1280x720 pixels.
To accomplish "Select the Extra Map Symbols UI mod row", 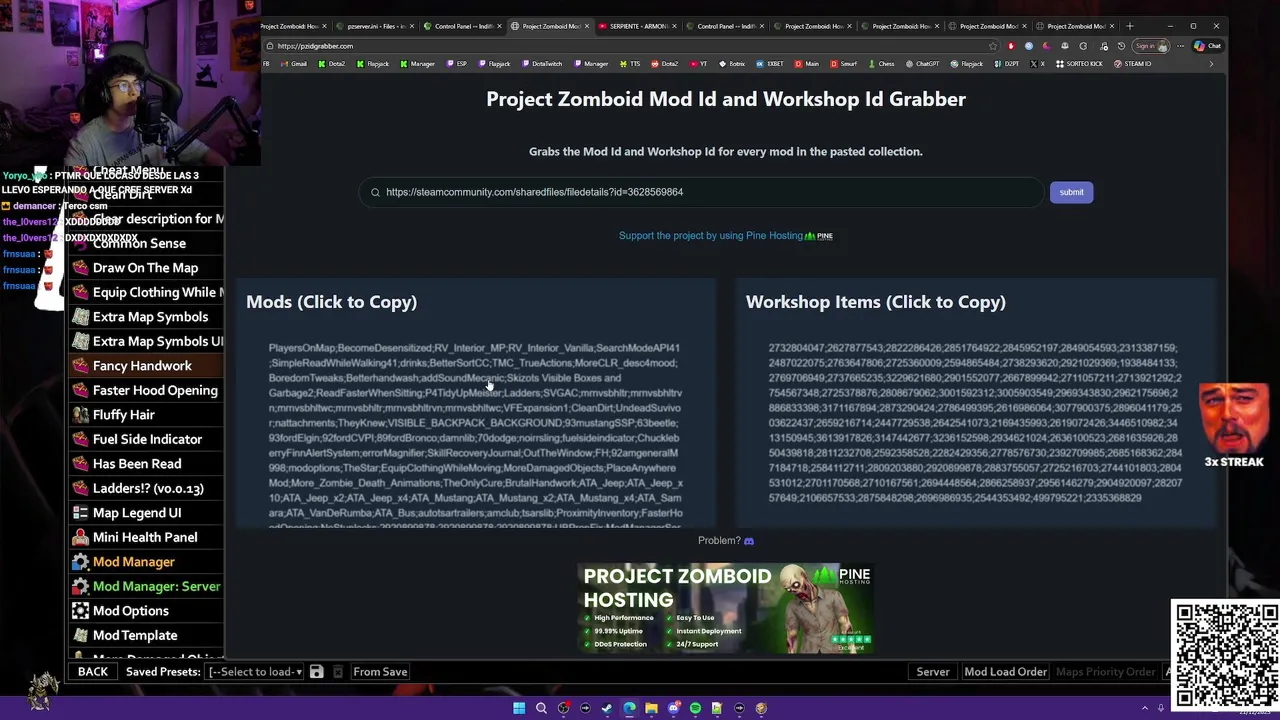I will [x=147, y=341].
